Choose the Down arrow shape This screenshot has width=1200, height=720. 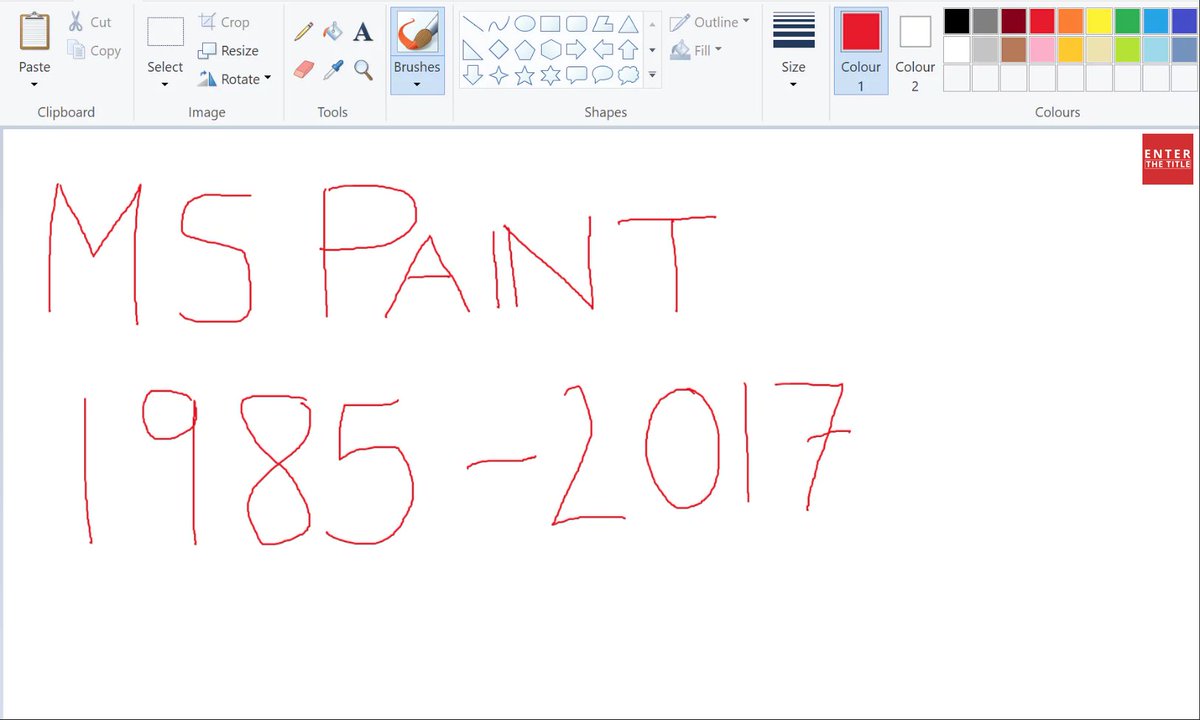tap(473, 75)
